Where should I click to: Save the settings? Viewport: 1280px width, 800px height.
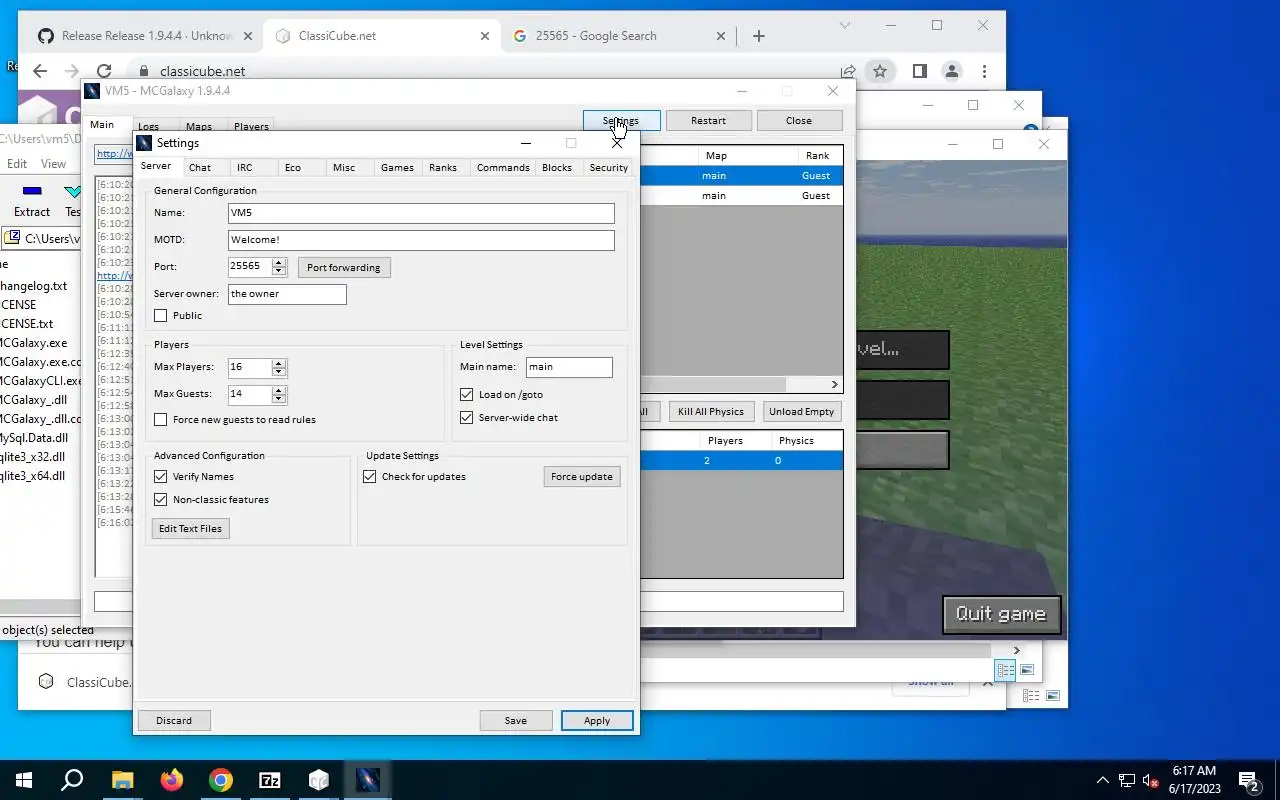pos(516,721)
